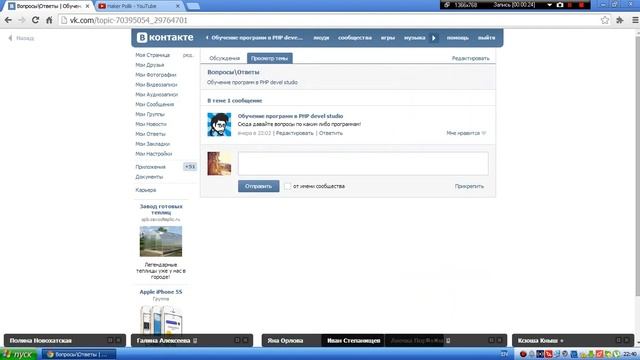640x360 pixels.
Task: Open музыка in VK header
Action: click(414, 38)
